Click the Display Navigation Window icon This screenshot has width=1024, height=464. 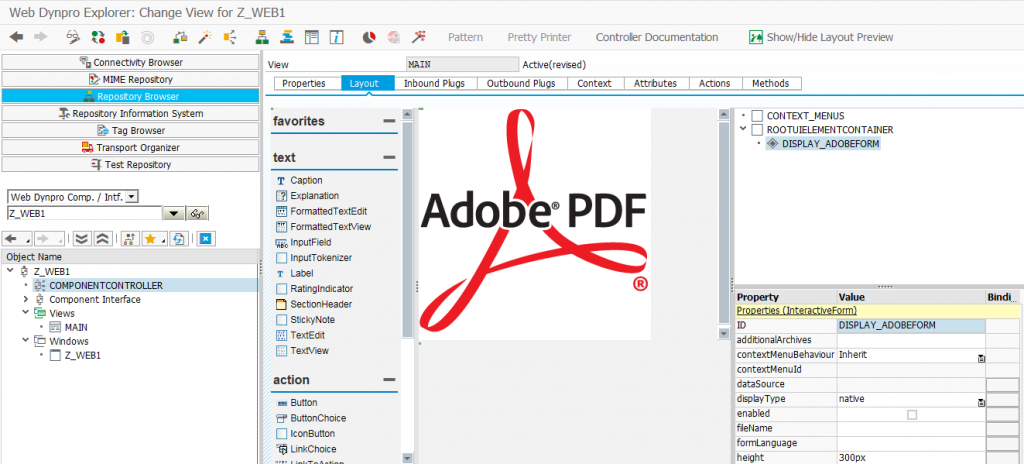coord(287,37)
